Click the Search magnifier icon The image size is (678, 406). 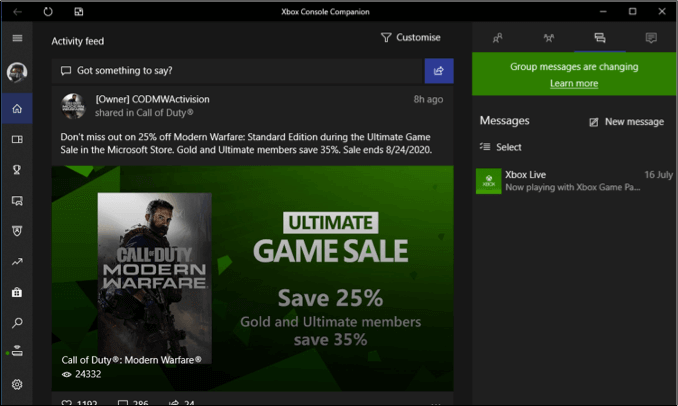coord(17,323)
